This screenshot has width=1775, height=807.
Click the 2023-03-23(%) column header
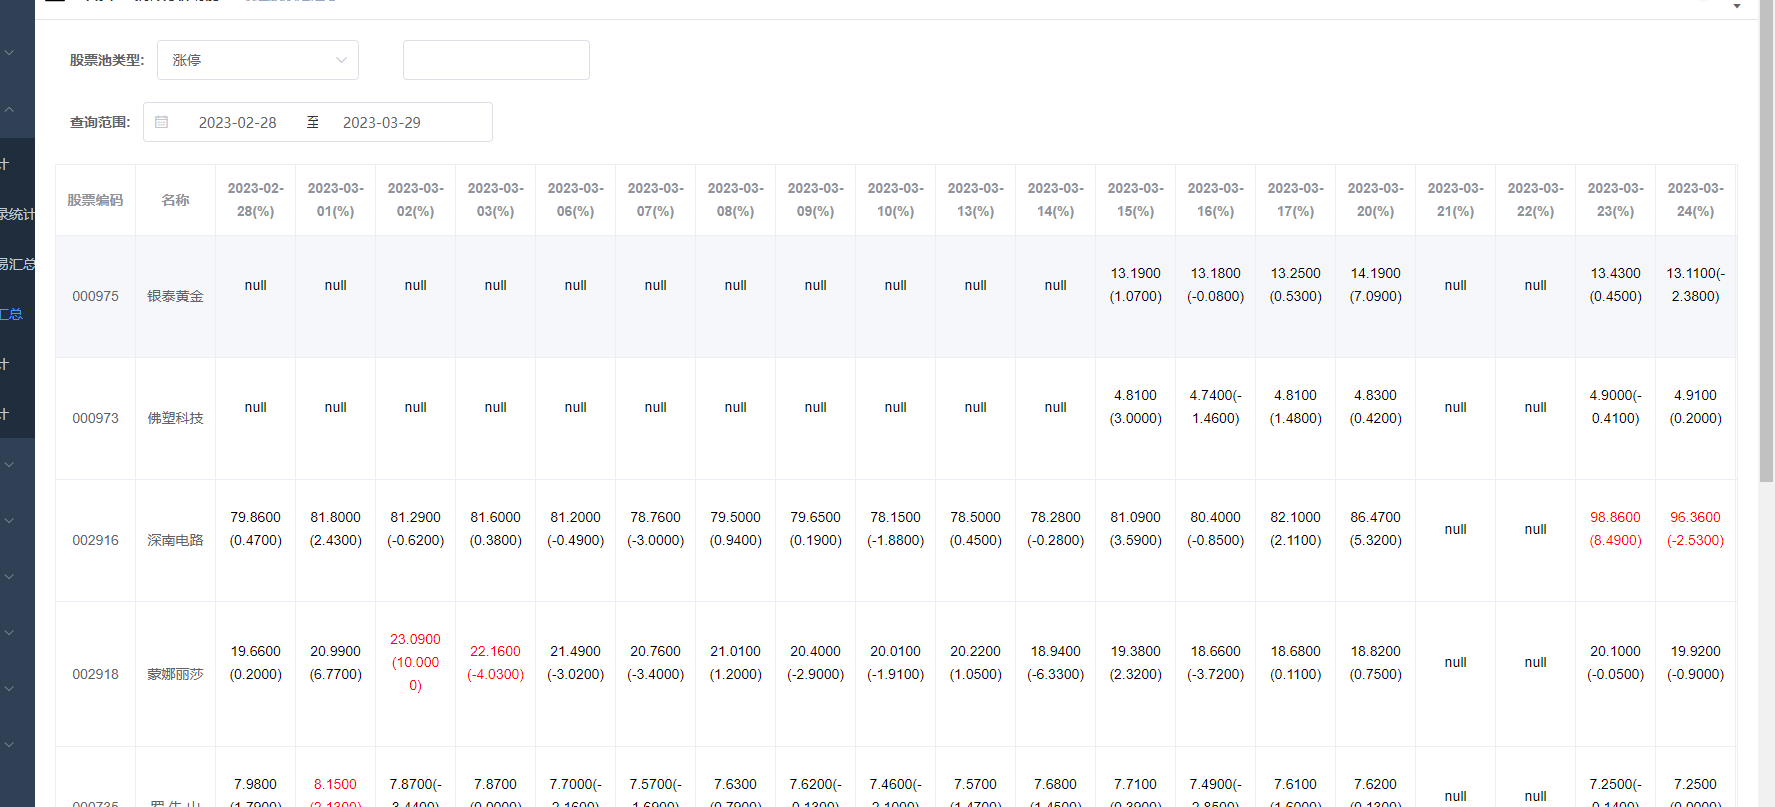(x=1615, y=200)
